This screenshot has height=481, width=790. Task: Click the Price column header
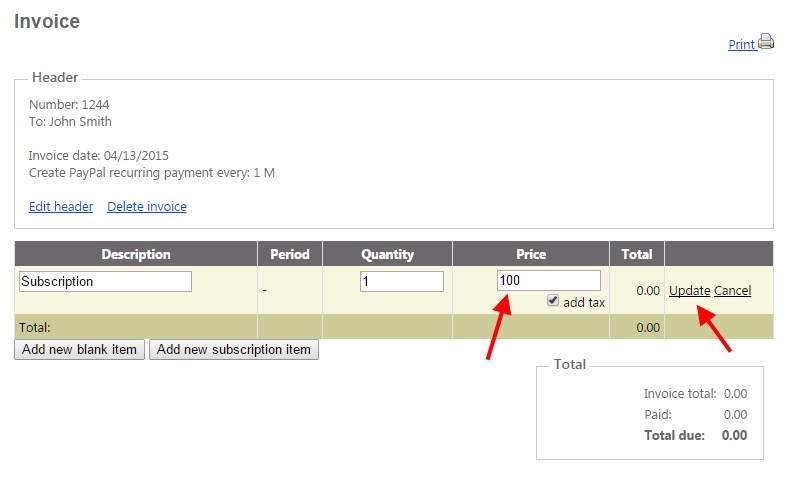click(531, 254)
